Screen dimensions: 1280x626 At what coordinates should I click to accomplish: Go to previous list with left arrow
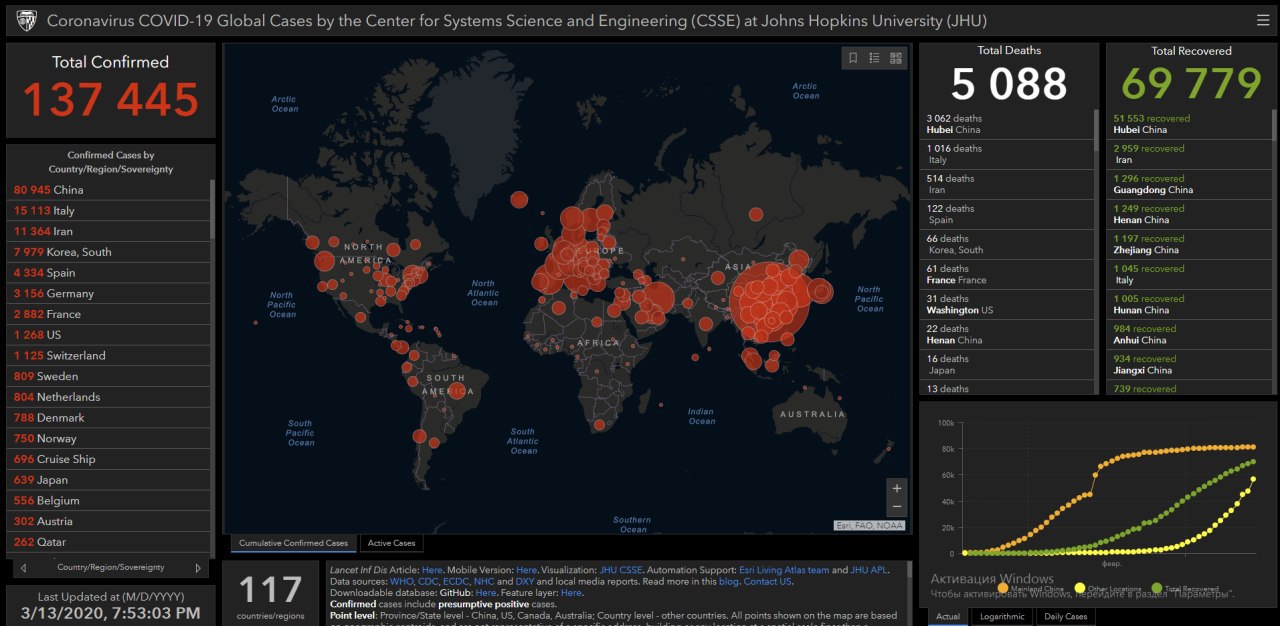click(x=23, y=568)
